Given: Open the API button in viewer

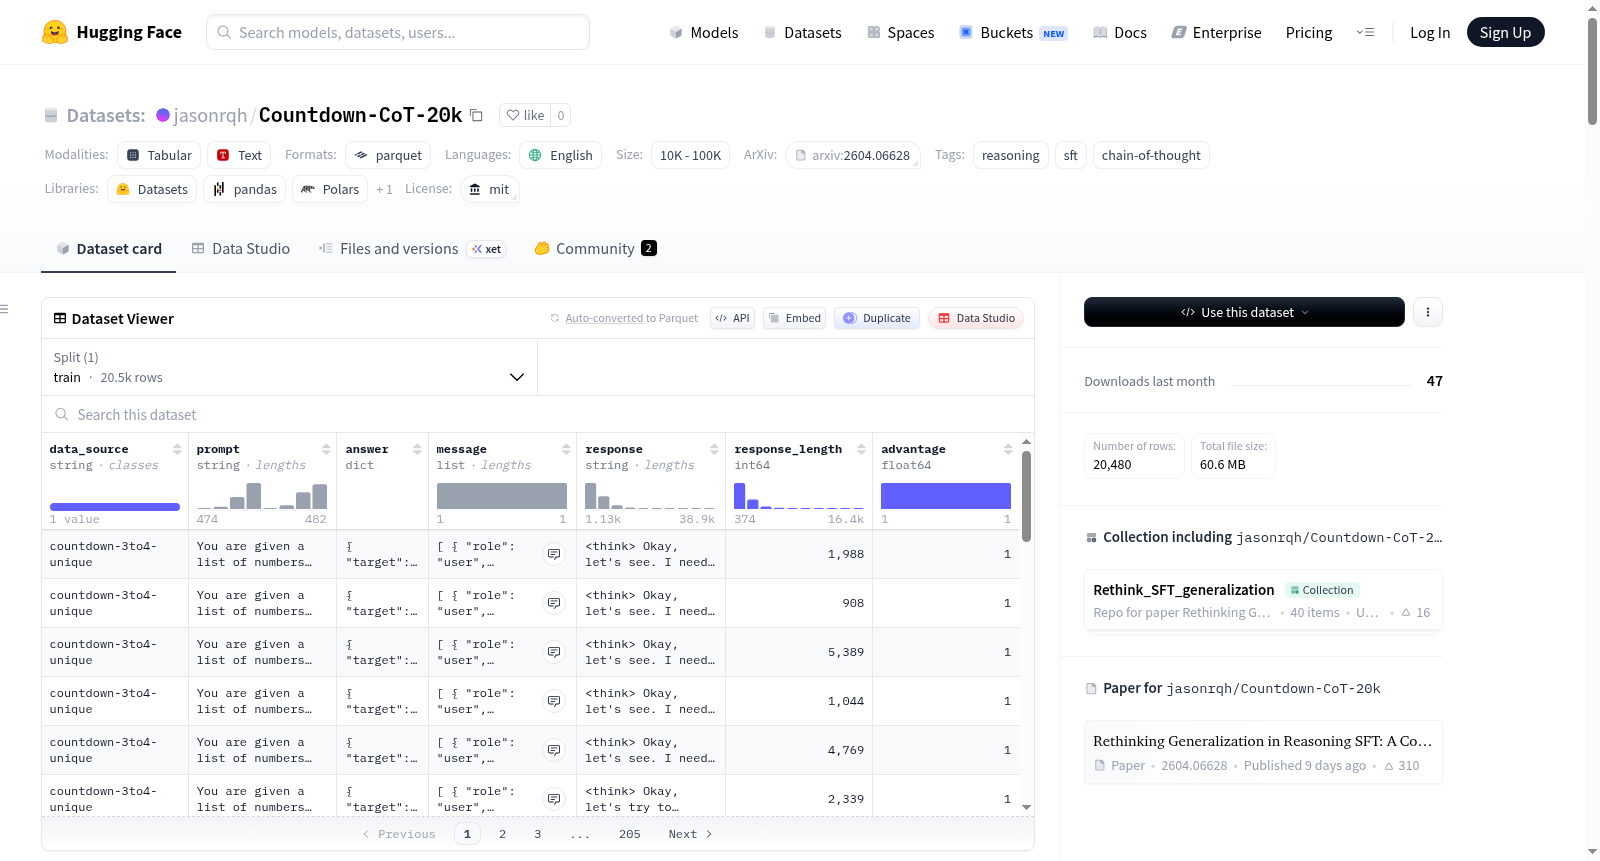Looking at the screenshot, I should point(732,318).
